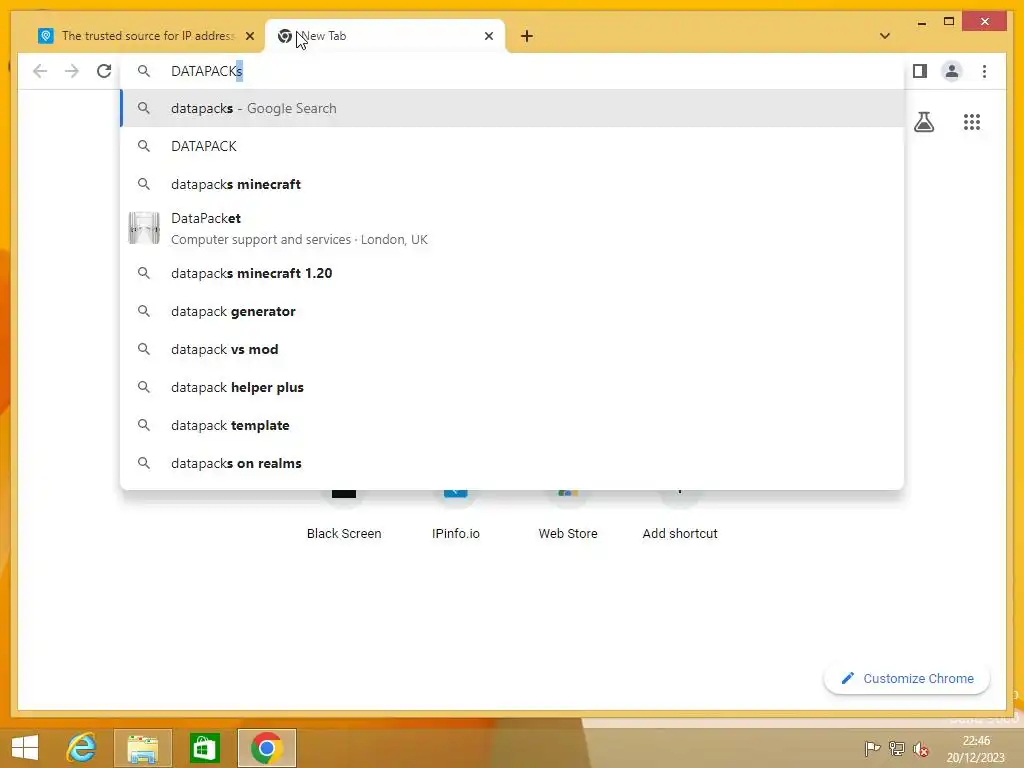The height and width of the screenshot is (768, 1024).
Task: Open the Chrome three-dot menu
Action: coord(984,71)
